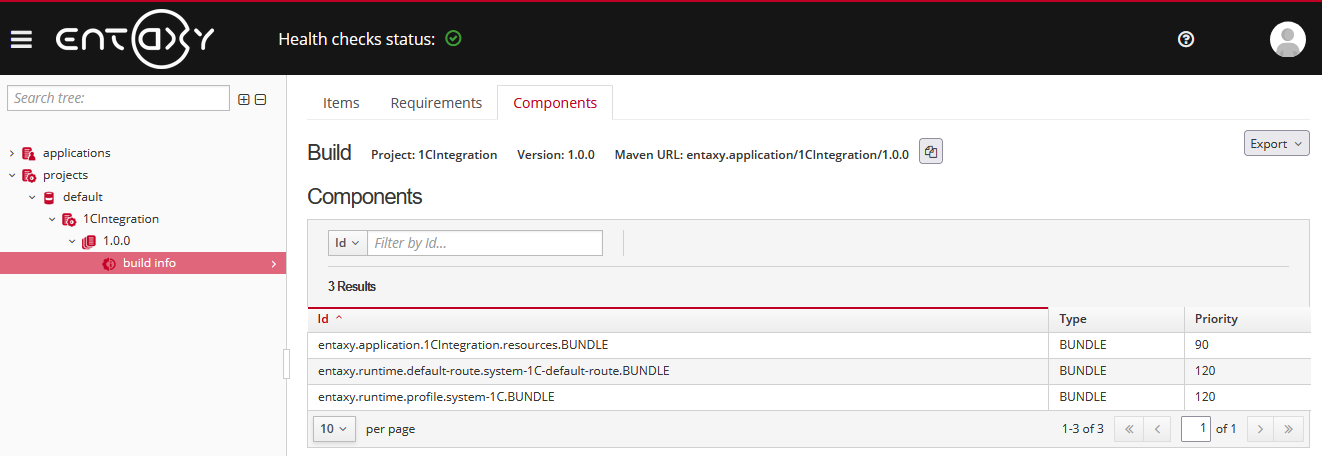Switch to the Requirements tab
This screenshot has width=1322, height=456.
point(436,103)
